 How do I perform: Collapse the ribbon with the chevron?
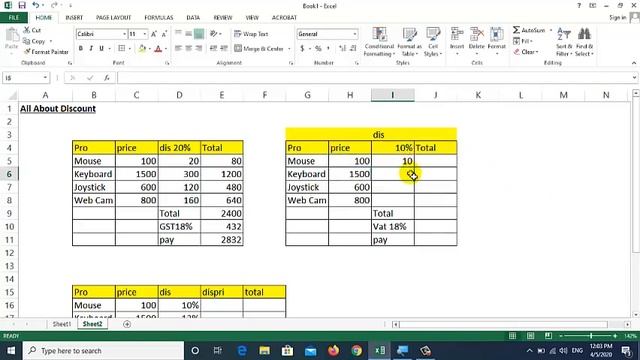(633, 63)
